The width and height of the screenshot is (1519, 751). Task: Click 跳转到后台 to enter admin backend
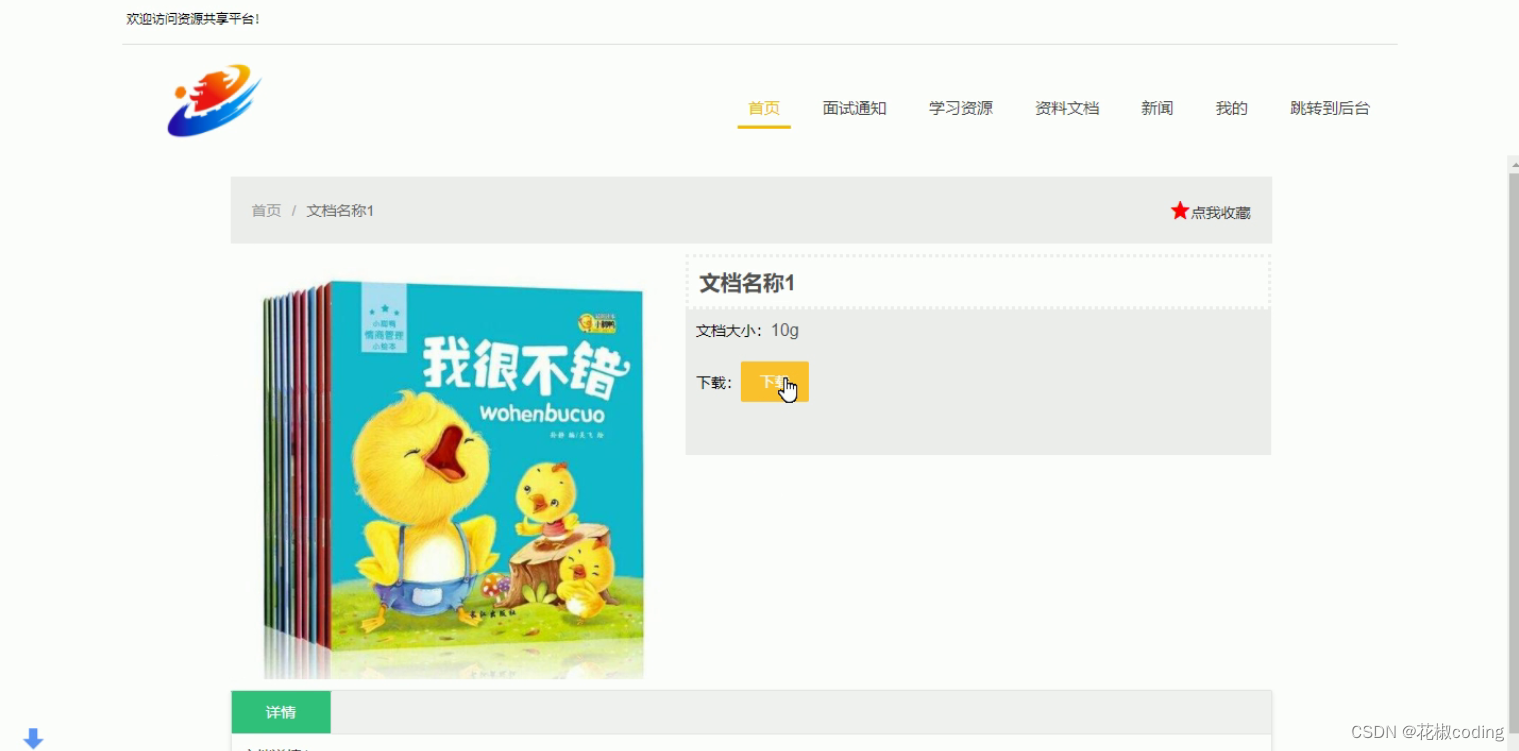[x=1330, y=108]
